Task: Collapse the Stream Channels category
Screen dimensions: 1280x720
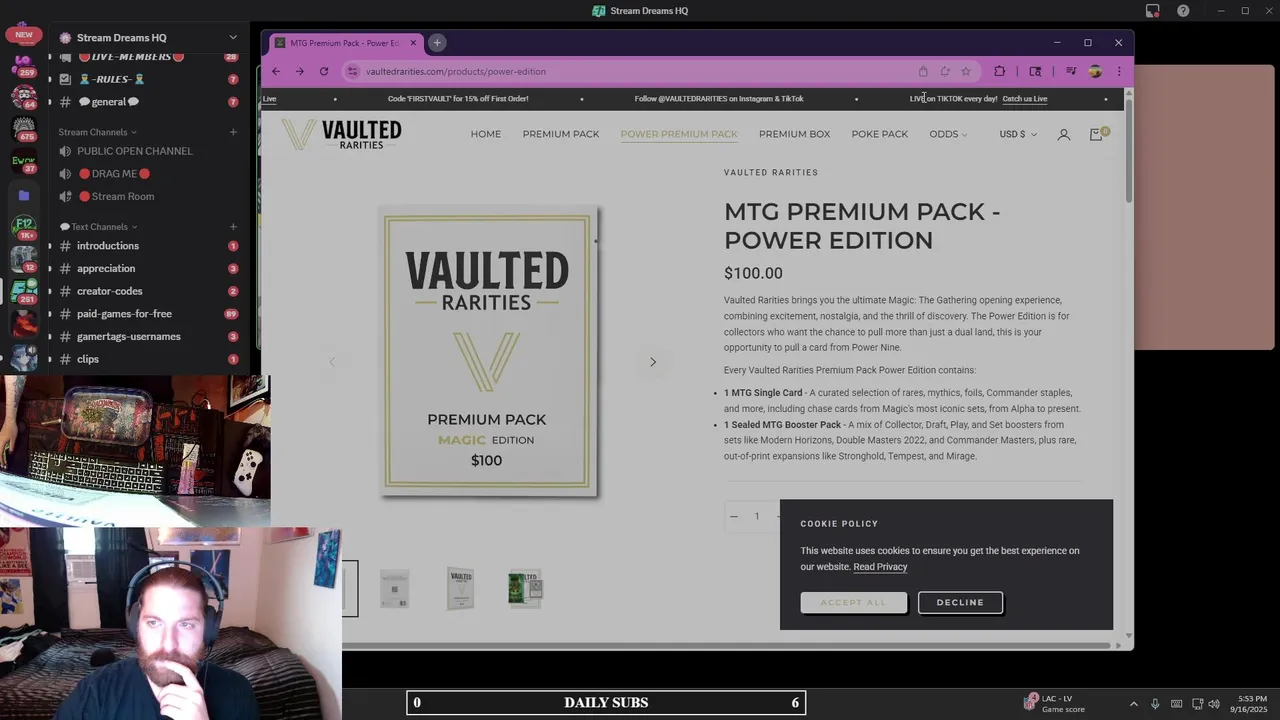Action: pos(97,132)
